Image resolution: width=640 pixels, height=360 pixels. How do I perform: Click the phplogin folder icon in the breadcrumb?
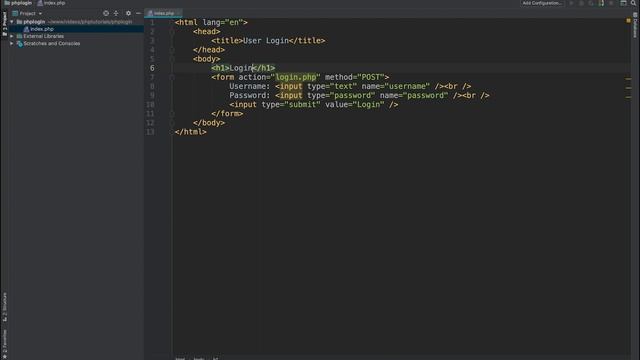(7, 3)
